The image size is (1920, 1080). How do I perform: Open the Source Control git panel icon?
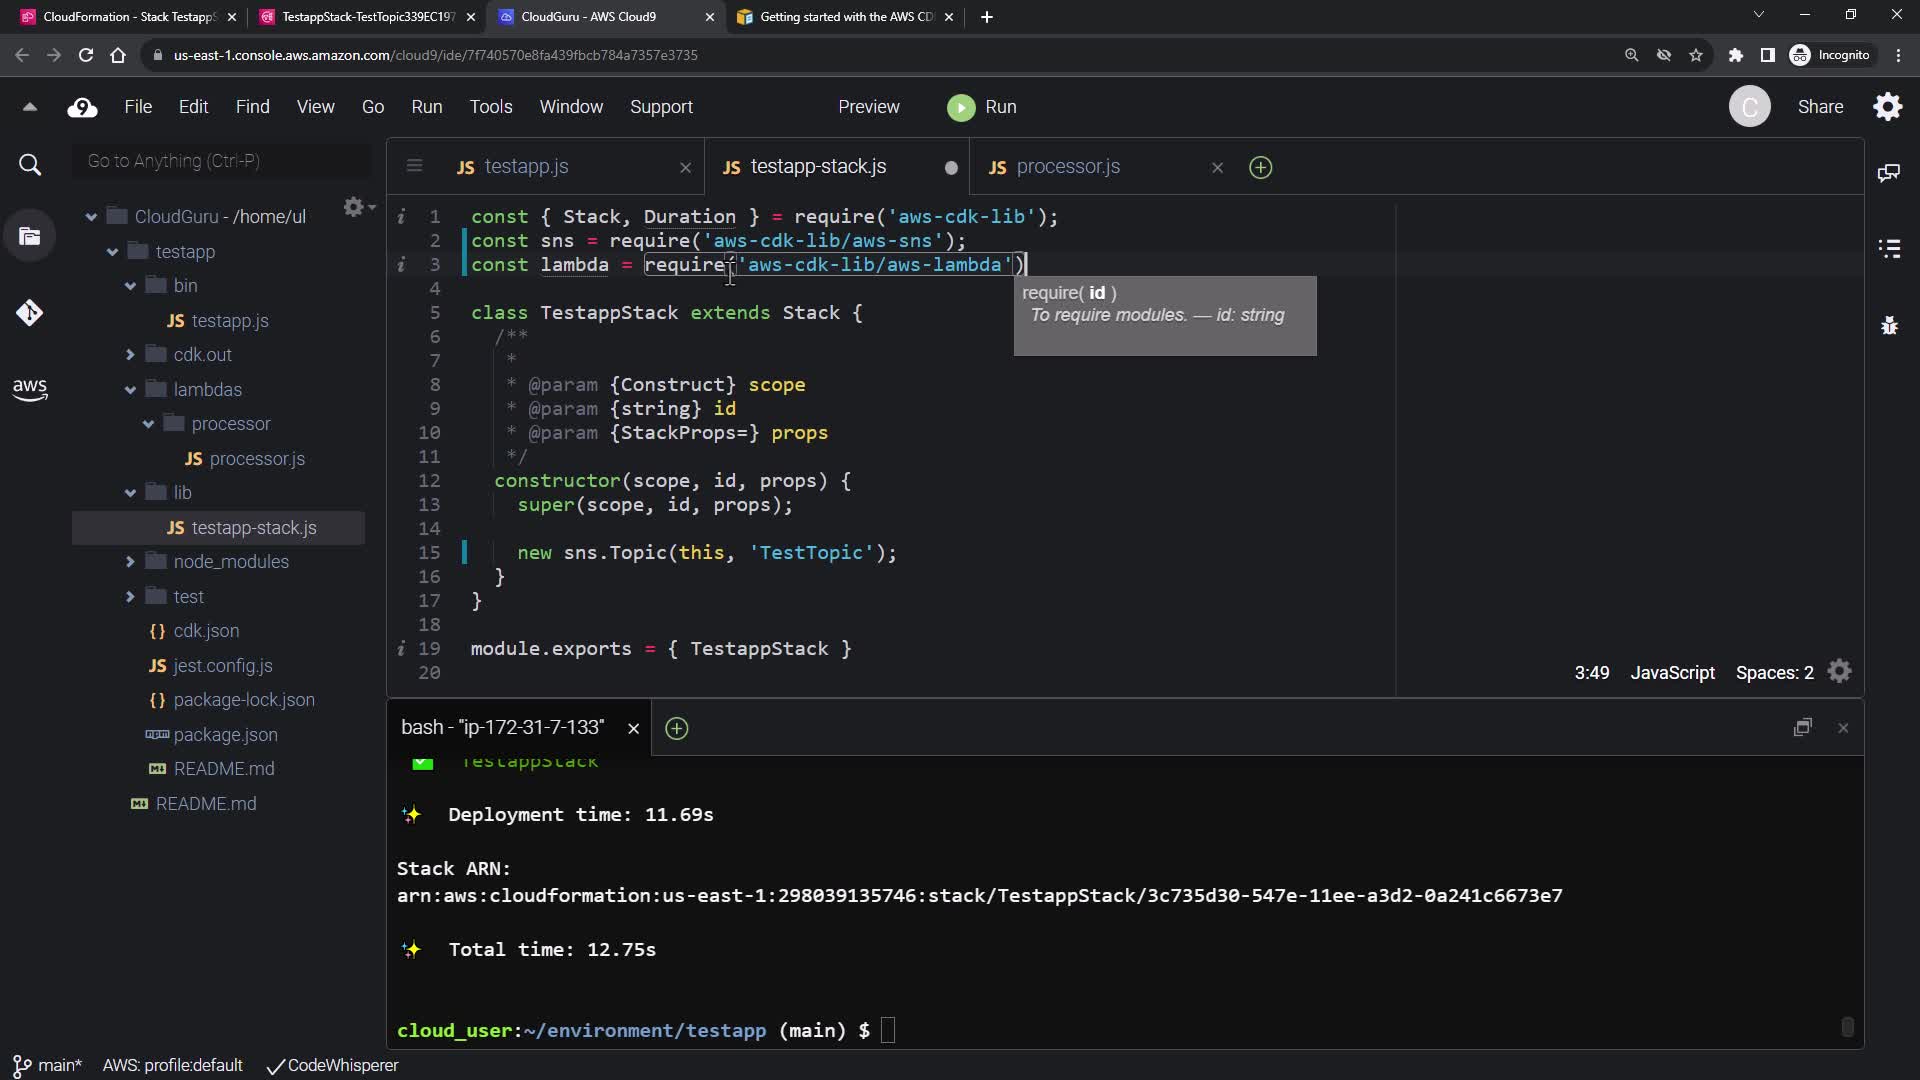(x=29, y=313)
